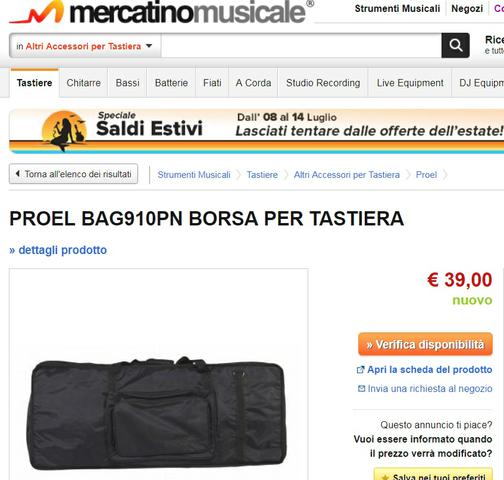Open Negozi in the top navigation
The image size is (504, 480).
[467, 9]
